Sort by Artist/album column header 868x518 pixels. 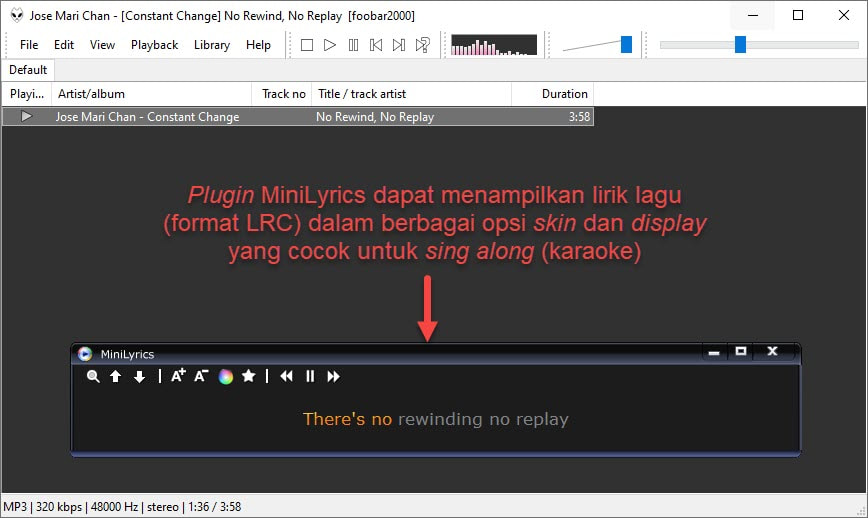(x=152, y=94)
